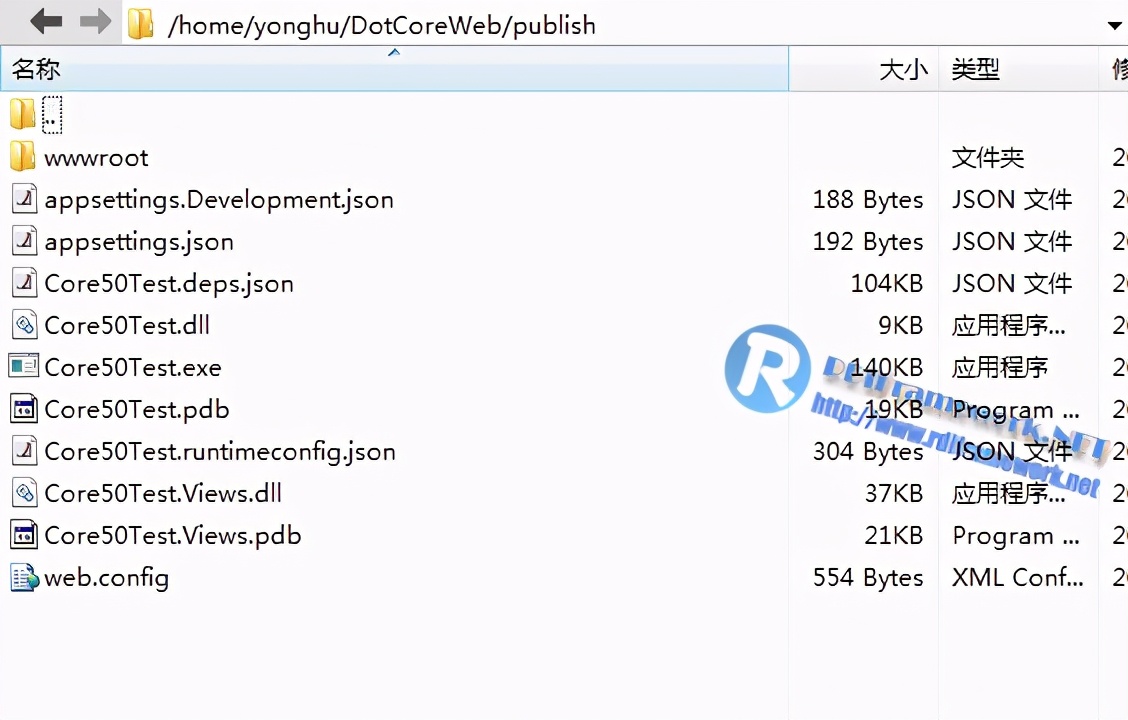Image resolution: width=1128 pixels, height=720 pixels.
Task: Select the wwwroot folder name
Action: [96, 158]
